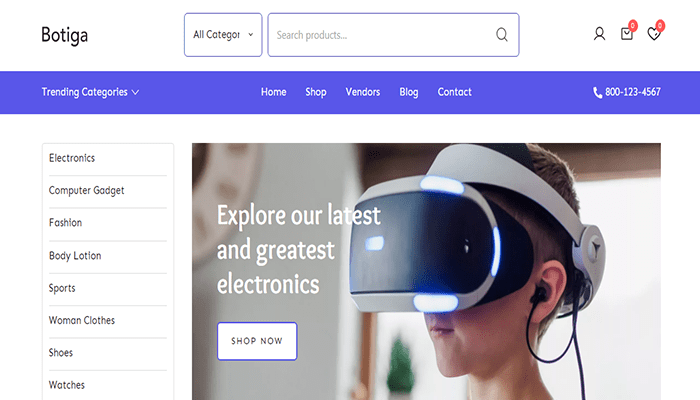Click the Botiga site logo
This screenshot has height=400, width=700.
tap(65, 35)
